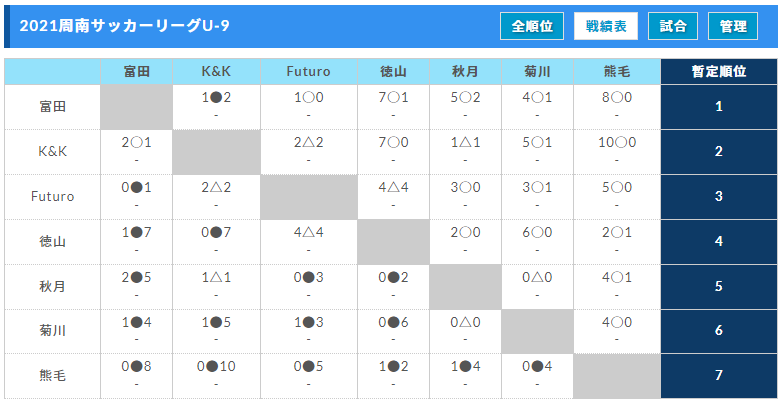Image resolution: width=784 pixels, height=404 pixels.
Task: Open K&K vs 熊毛 10○0 result cell
Action: [x=617, y=142]
